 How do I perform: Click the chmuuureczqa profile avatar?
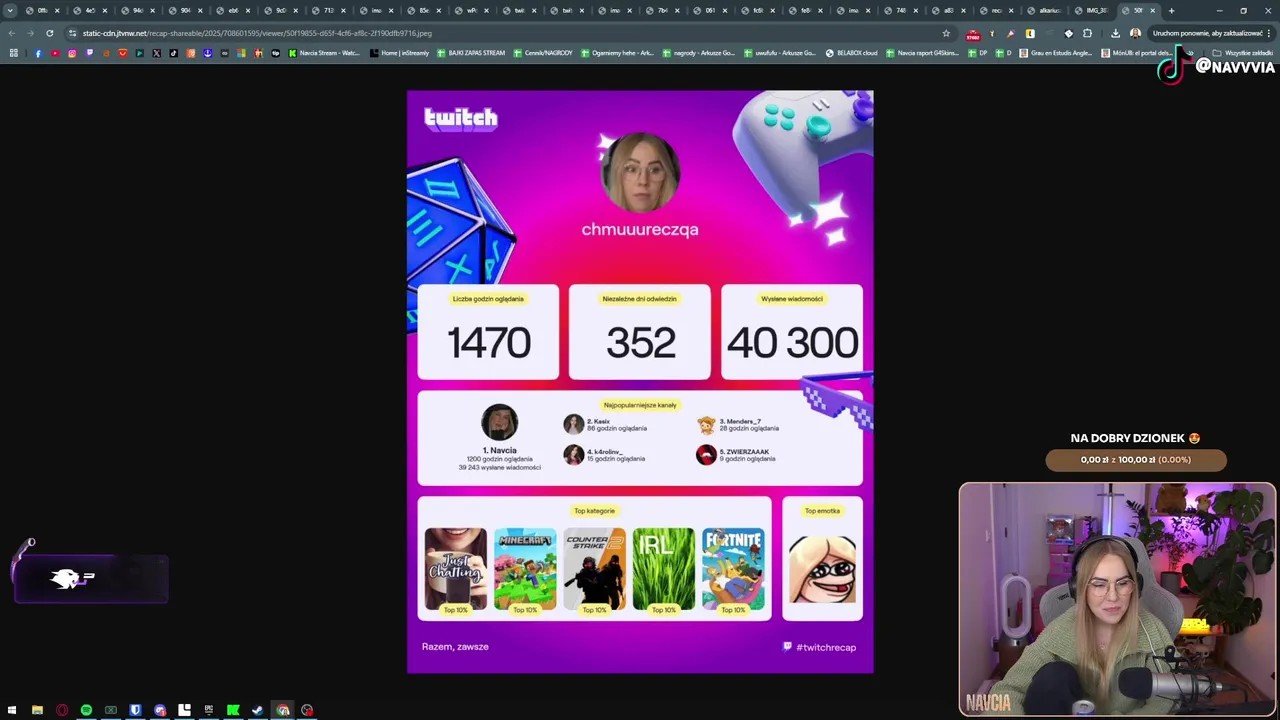point(640,172)
